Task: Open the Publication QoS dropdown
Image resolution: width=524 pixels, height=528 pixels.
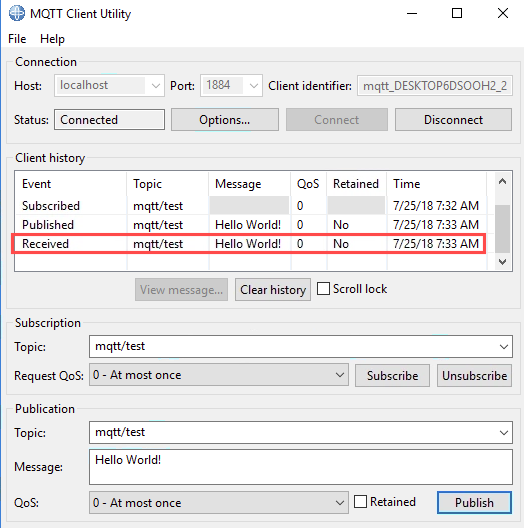Action: coord(340,503)
